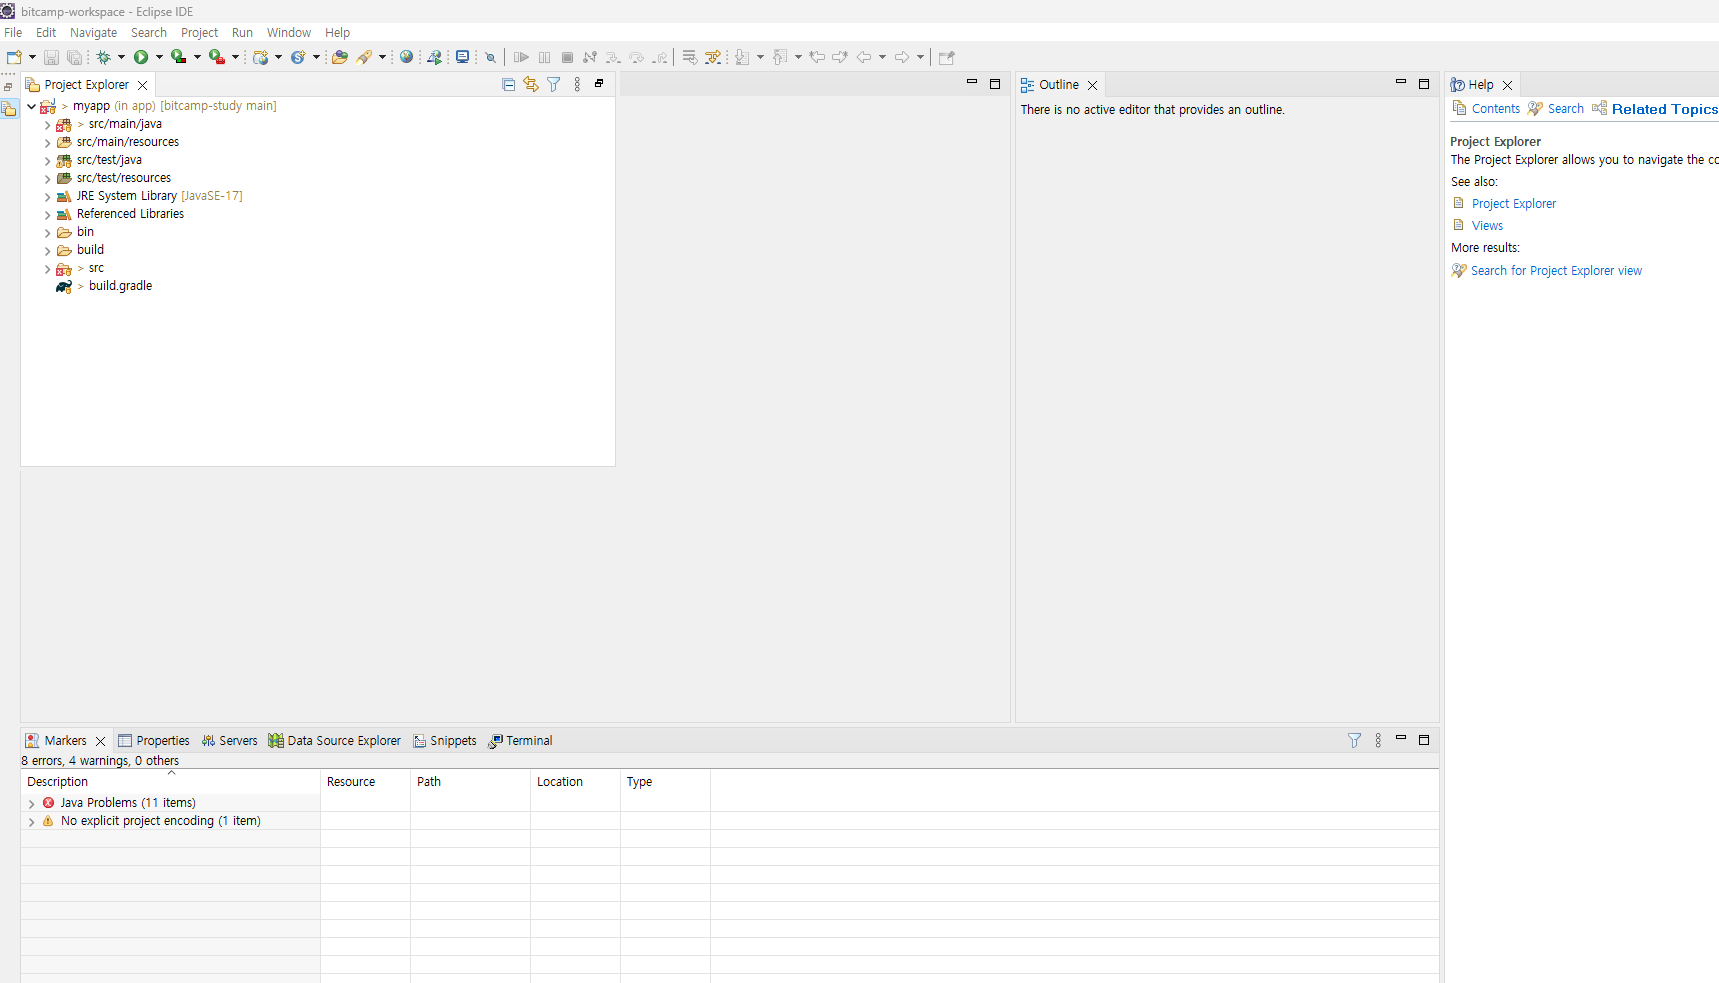Click the Open Type folder icon
1719x983 pixels.
(340, 57)
